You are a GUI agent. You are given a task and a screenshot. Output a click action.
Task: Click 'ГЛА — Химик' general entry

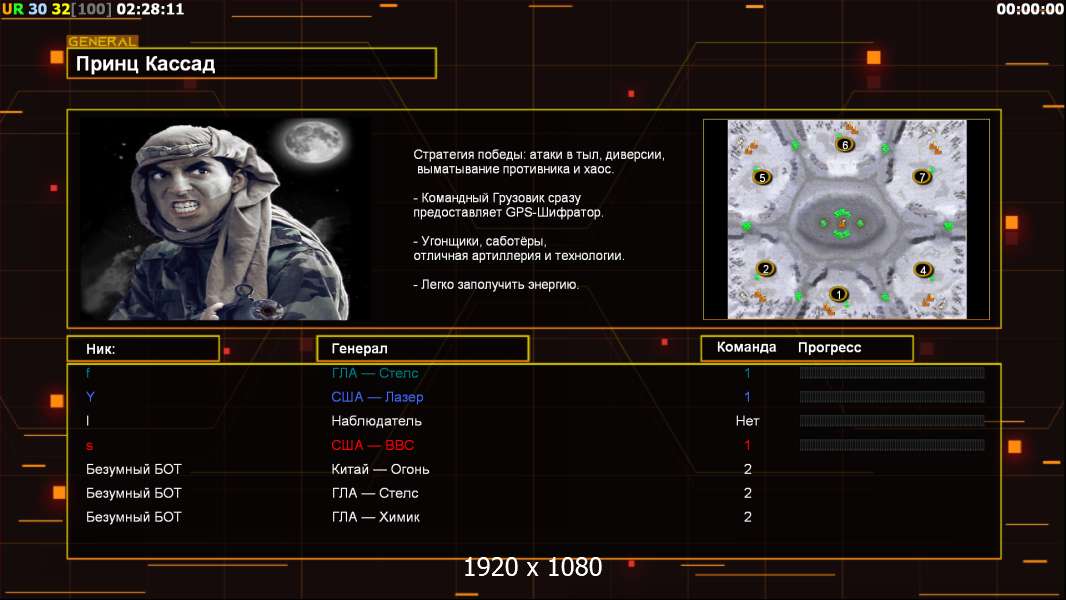click(375, 516)
